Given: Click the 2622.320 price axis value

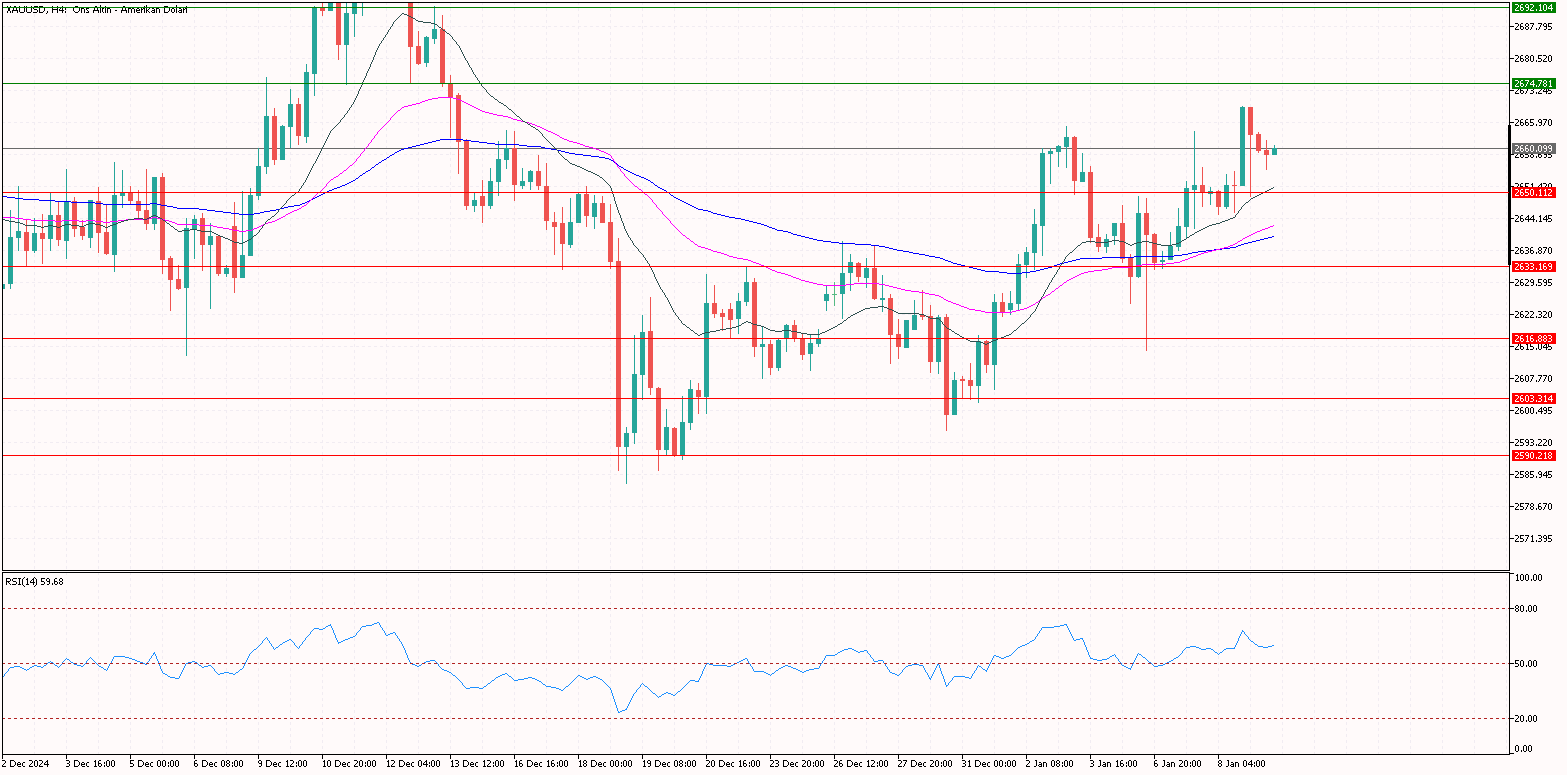Looking at the screenshot, I should click(x=1533, y=315).
